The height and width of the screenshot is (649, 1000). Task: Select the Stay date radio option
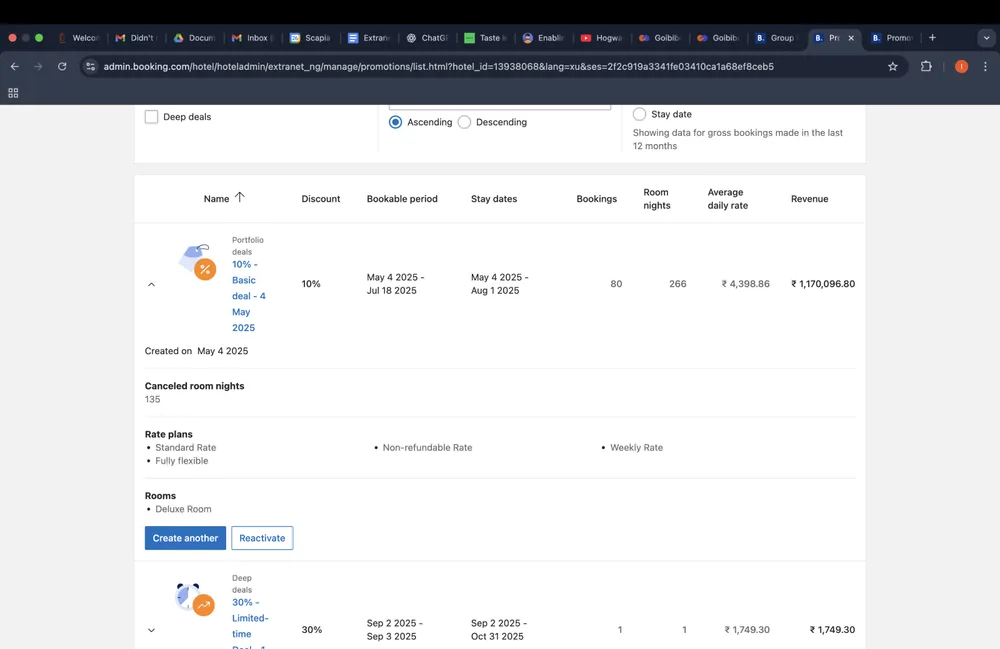pos(639,114)
